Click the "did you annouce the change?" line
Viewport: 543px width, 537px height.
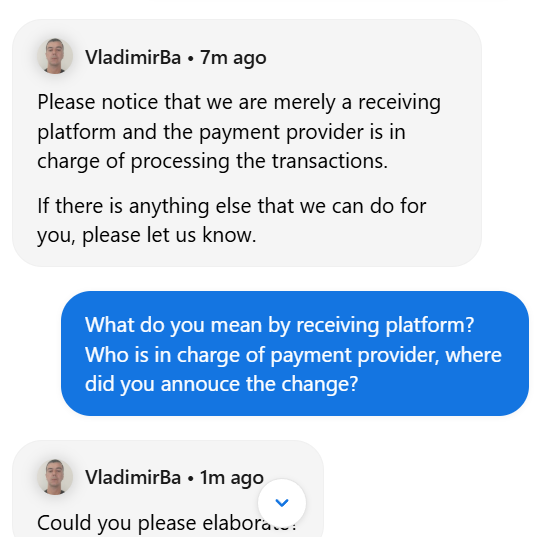click(221, 385)
